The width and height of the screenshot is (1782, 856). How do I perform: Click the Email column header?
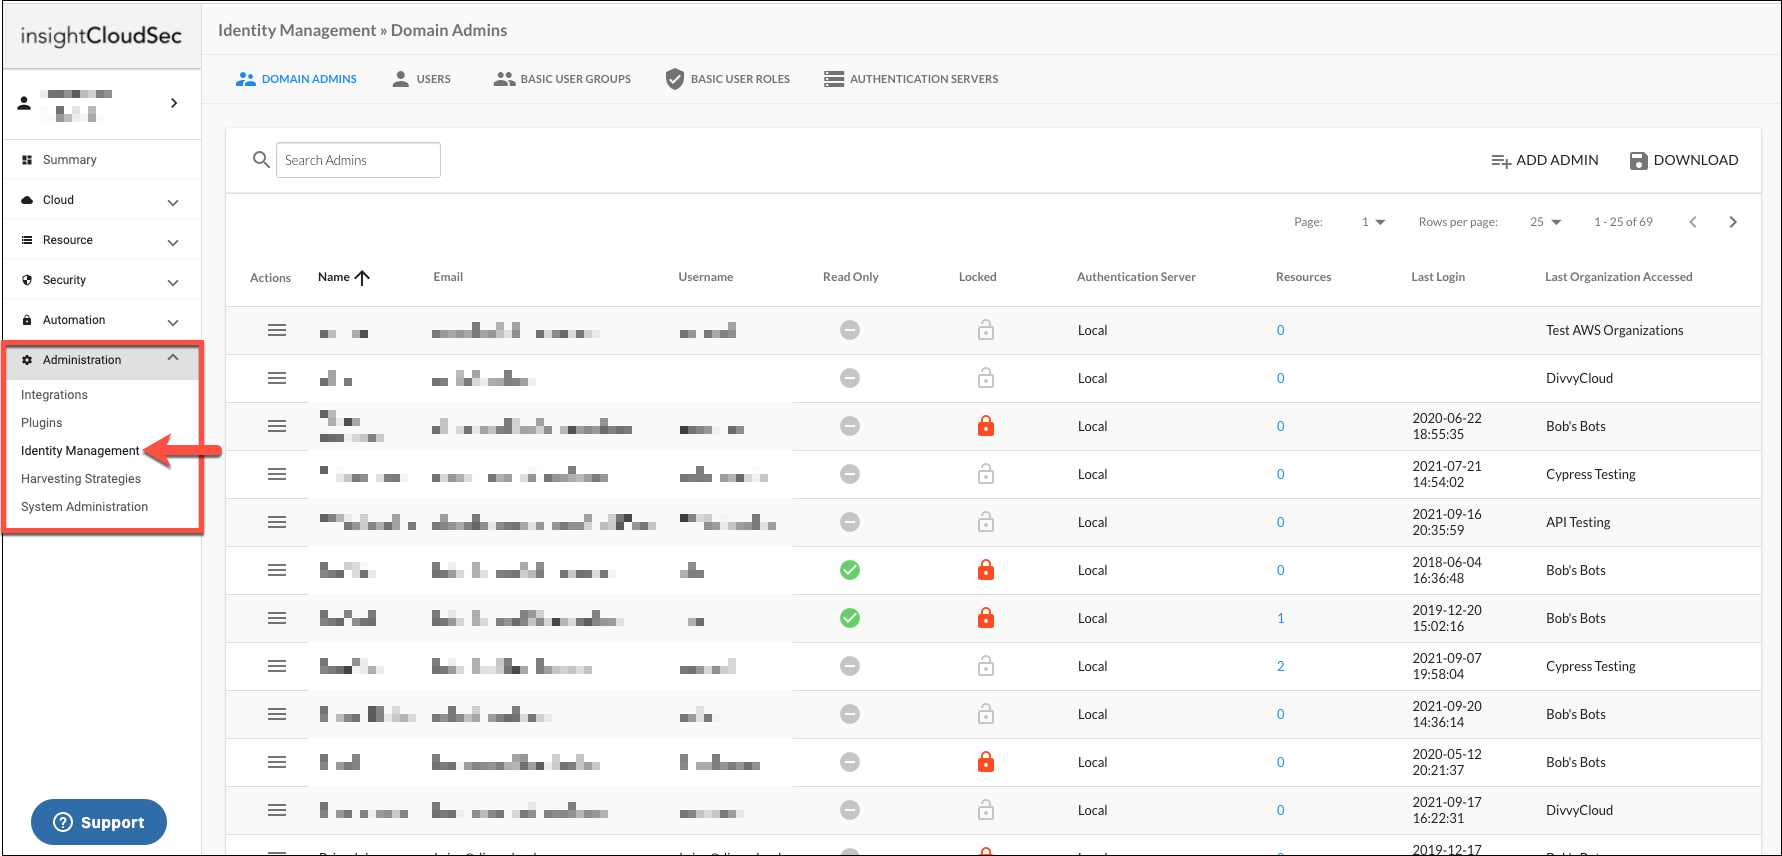448,277
